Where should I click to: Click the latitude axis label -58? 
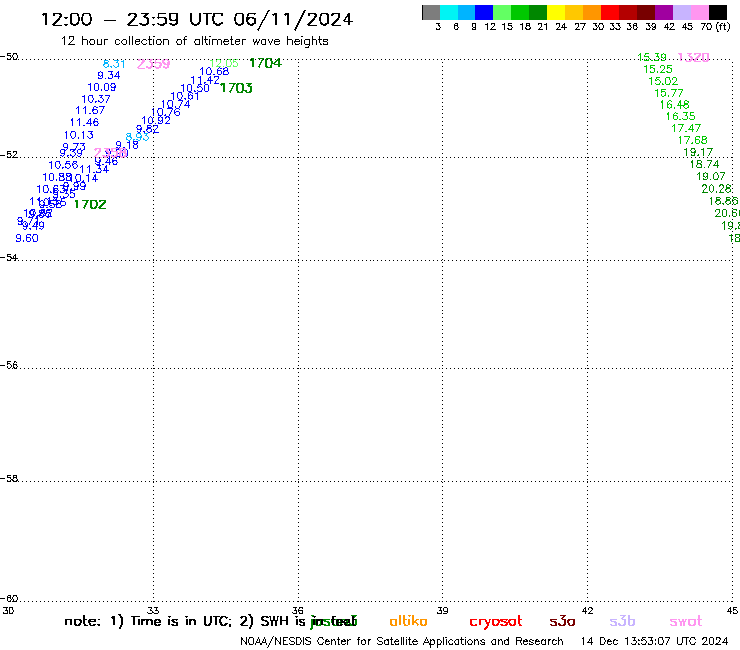[9, 479]
